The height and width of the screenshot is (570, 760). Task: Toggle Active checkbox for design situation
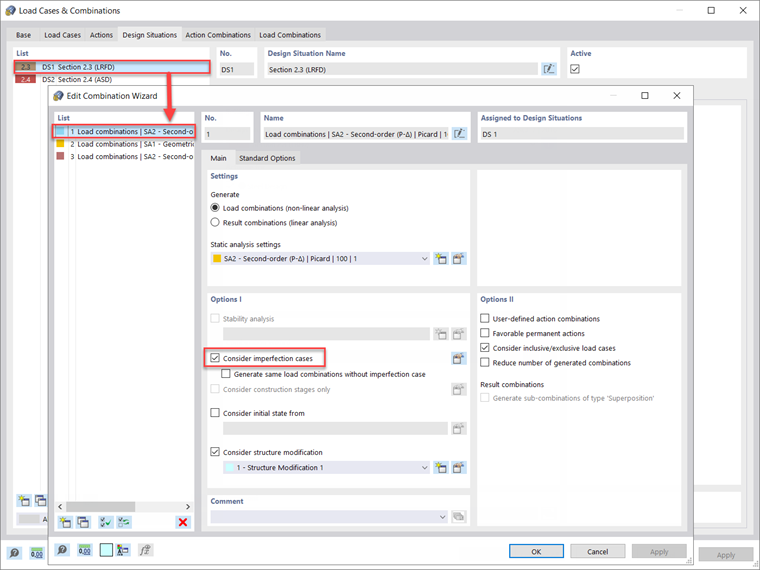pos(575,69)
